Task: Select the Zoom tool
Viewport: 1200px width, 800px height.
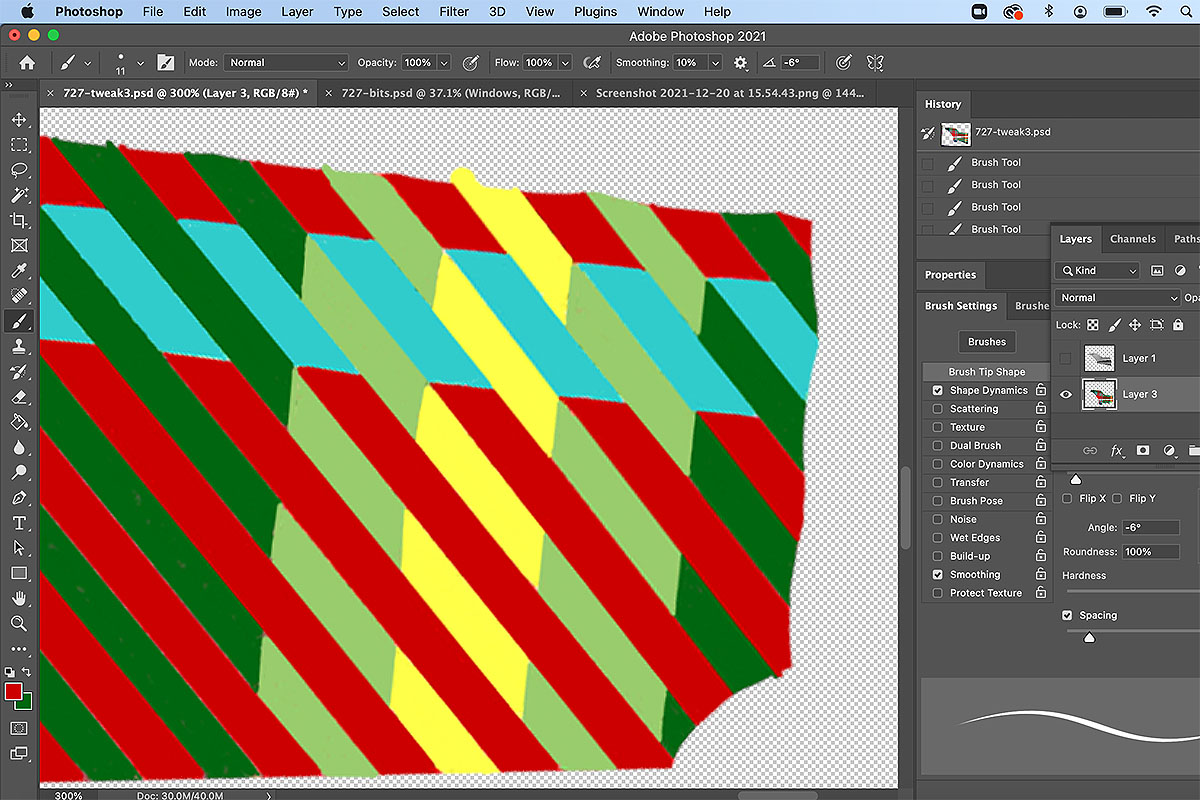Action: pyautogui.click(x=19, y=623)
